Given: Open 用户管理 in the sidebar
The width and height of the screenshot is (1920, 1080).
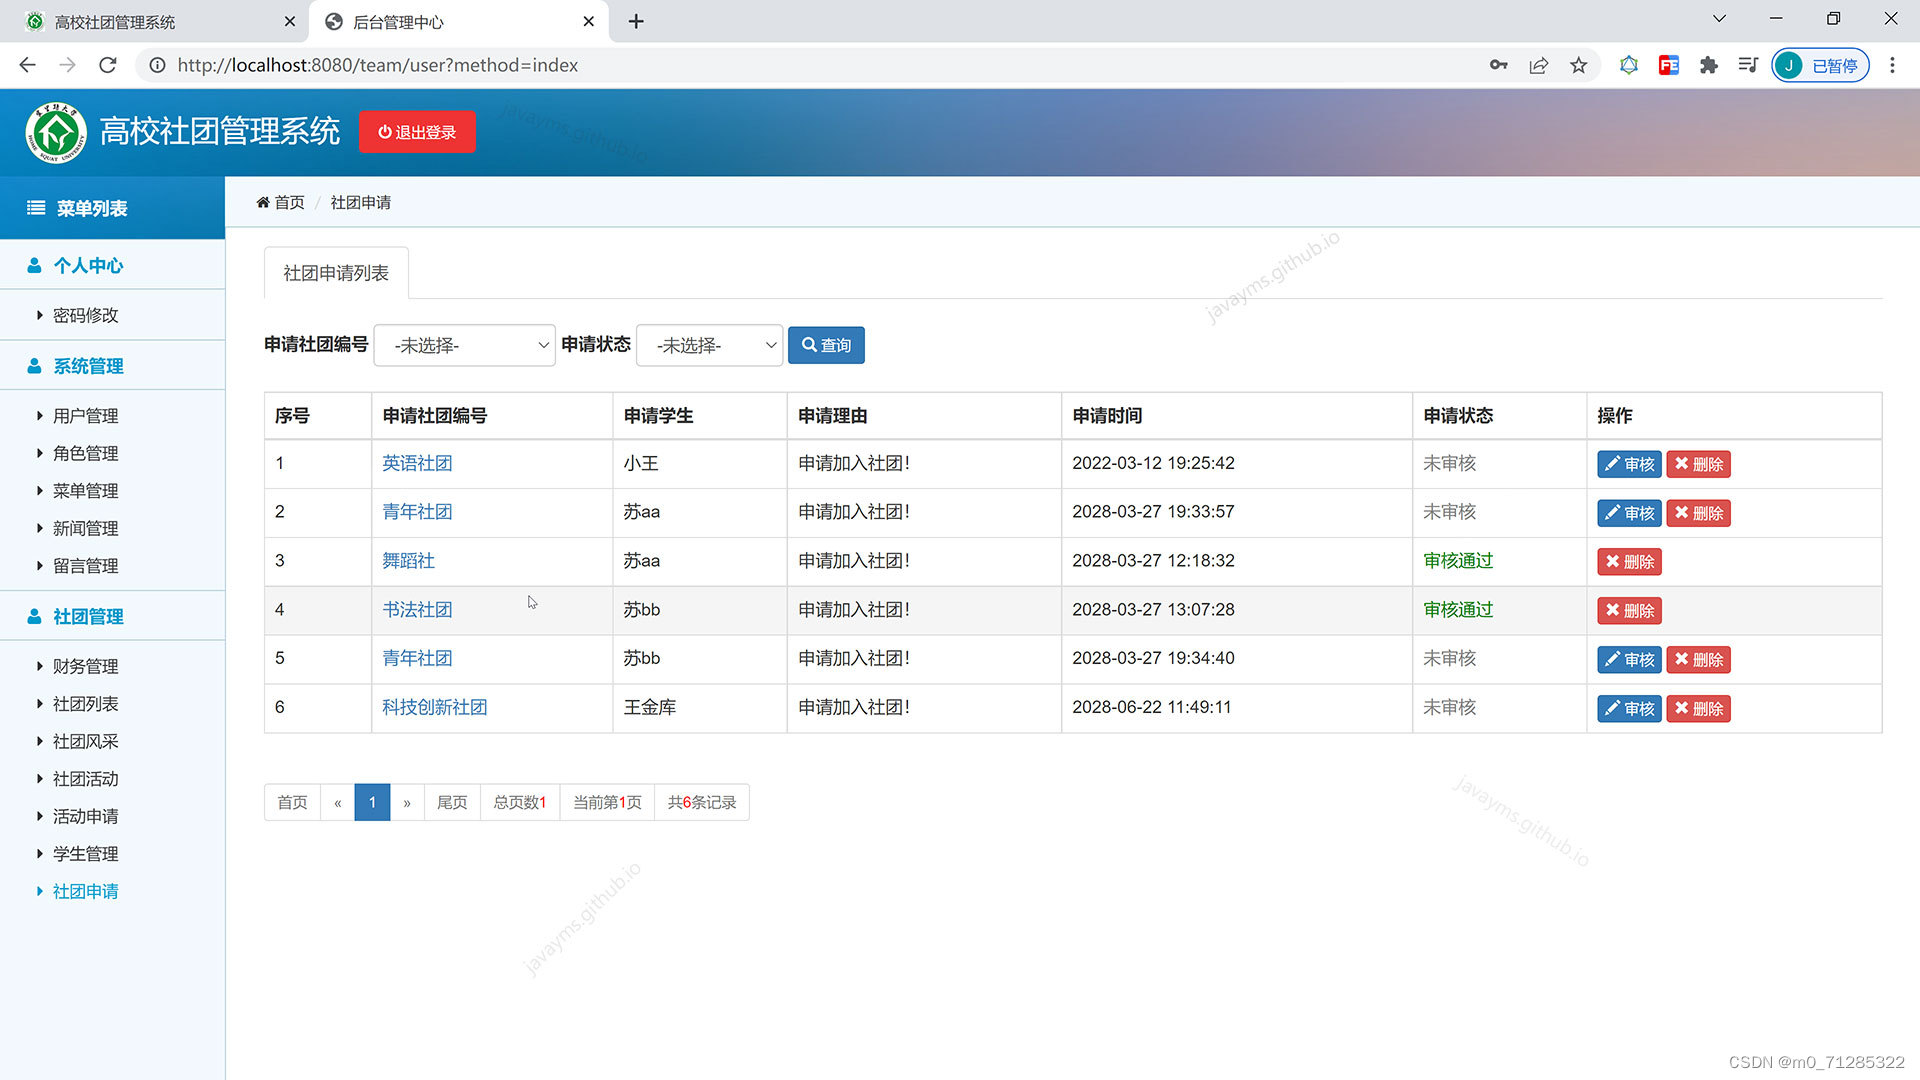Looking at the screenshot, I should coord(85,416).
